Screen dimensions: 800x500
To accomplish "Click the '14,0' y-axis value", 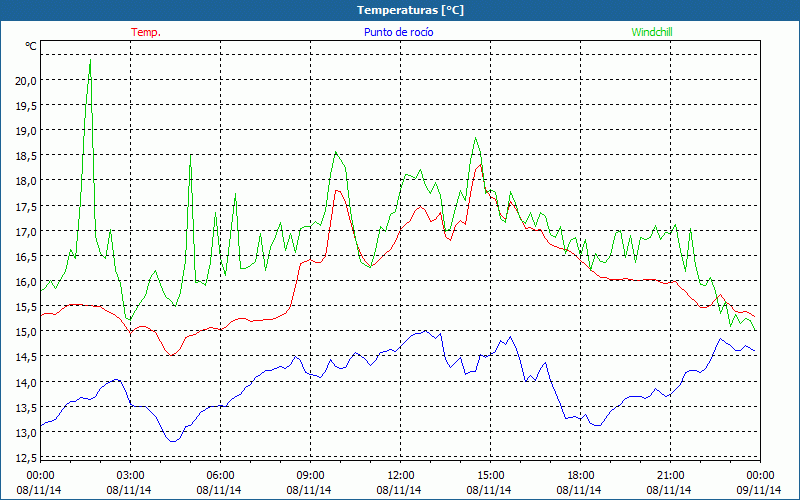I will [26, 382].
